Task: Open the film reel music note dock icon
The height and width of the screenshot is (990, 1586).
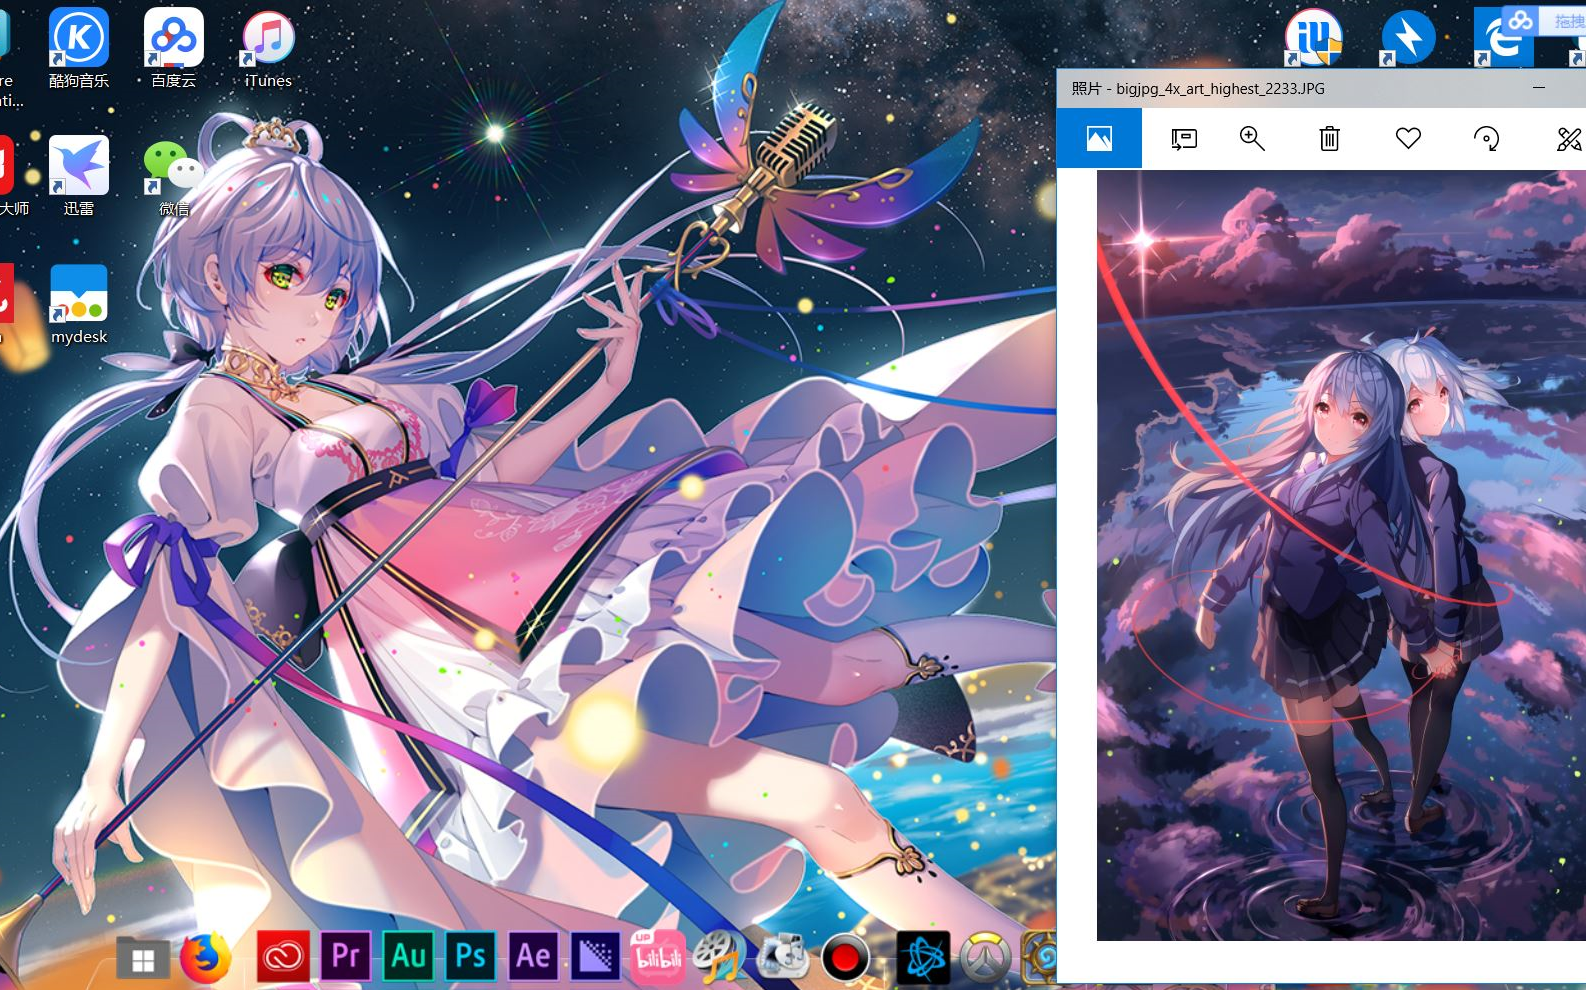Action: (720, 957)
